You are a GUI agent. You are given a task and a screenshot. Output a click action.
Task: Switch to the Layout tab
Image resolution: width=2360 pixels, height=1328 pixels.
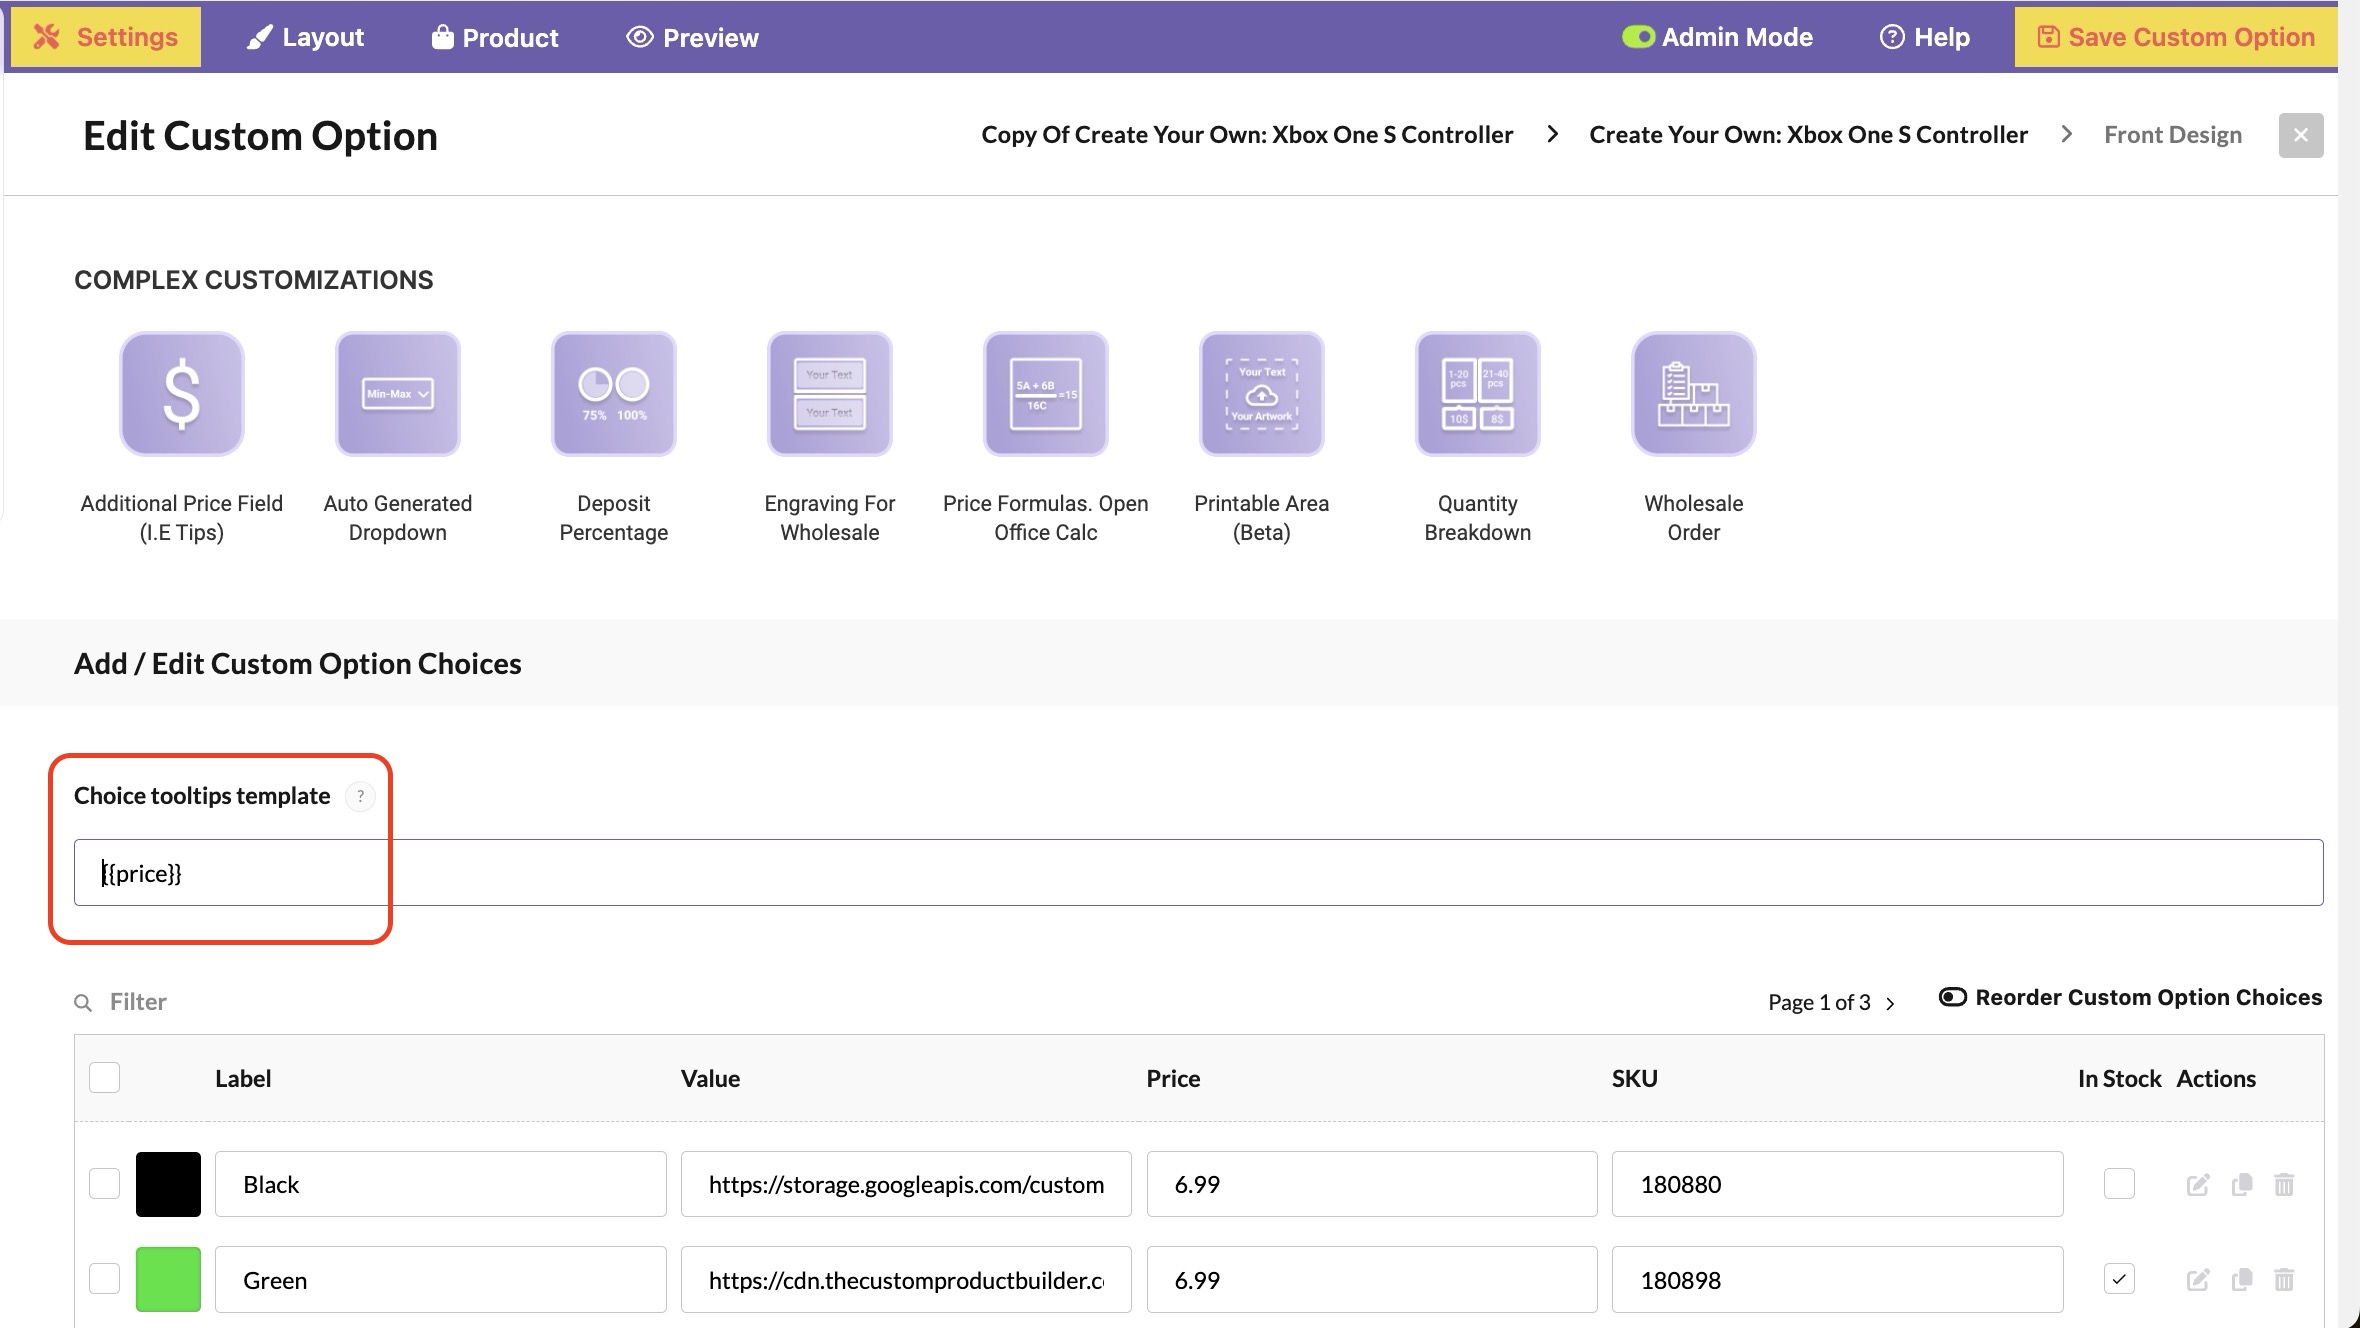pyautogui.click(x=306, y=37)
